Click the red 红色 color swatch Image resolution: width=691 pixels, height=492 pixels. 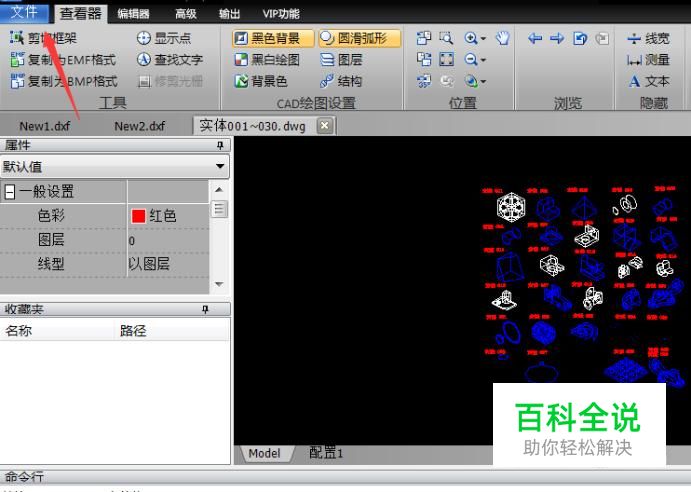[x=138, y=216]
